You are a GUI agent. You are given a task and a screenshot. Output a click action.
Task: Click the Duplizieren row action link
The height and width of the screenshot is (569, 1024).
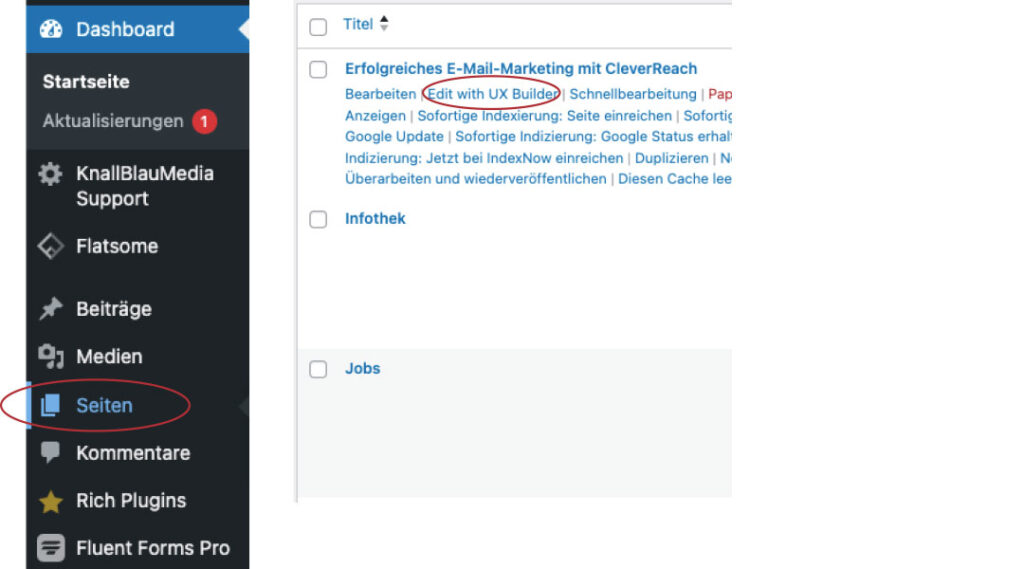tap(673, 158)
